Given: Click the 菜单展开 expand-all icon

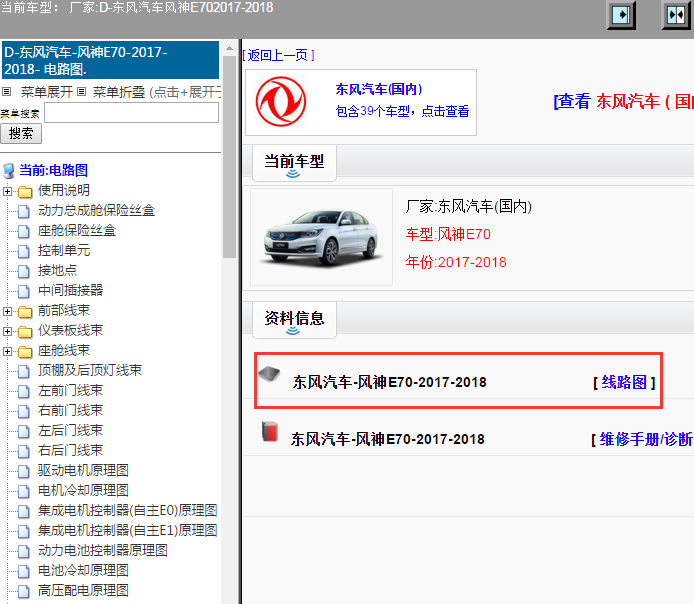Looking at the screenshot, I should coord(6,92).
